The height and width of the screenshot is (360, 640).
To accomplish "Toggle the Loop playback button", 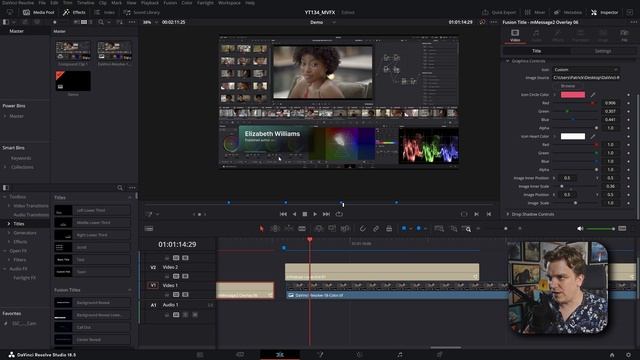I will [x=339, y=214].
